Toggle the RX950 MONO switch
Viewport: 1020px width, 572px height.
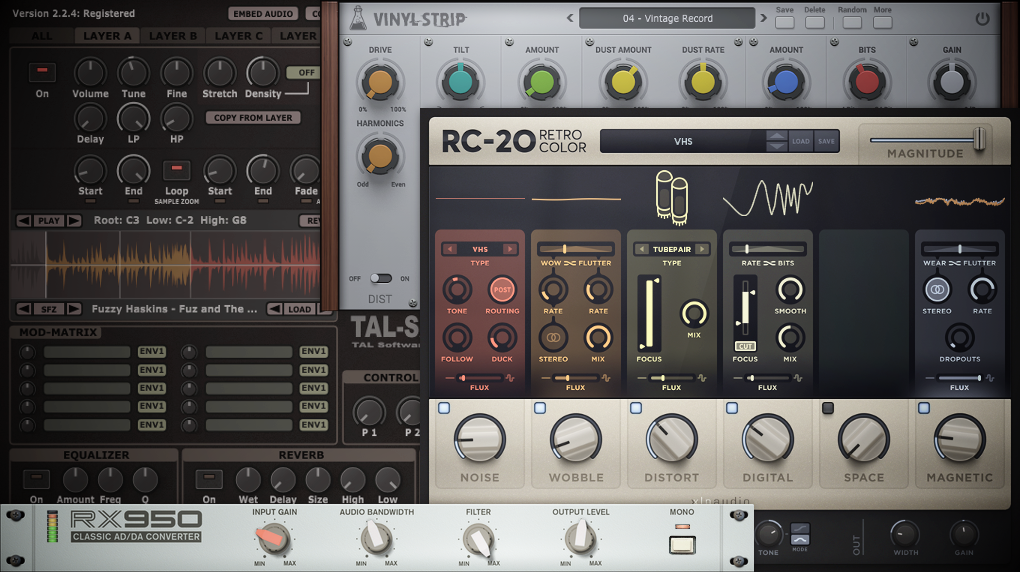[682, 544]
